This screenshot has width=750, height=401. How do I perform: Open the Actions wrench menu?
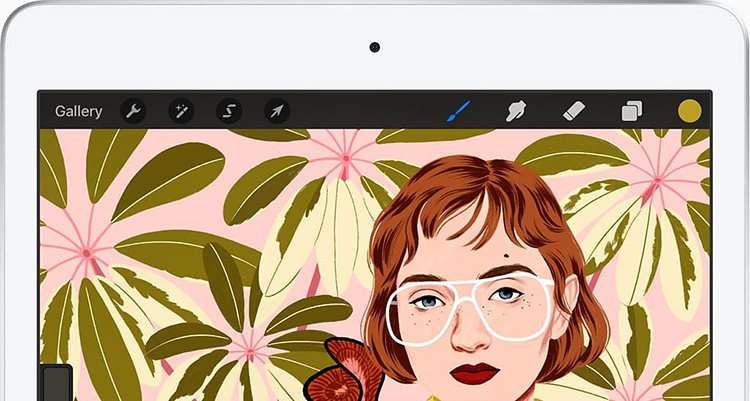tap(133, 111)
